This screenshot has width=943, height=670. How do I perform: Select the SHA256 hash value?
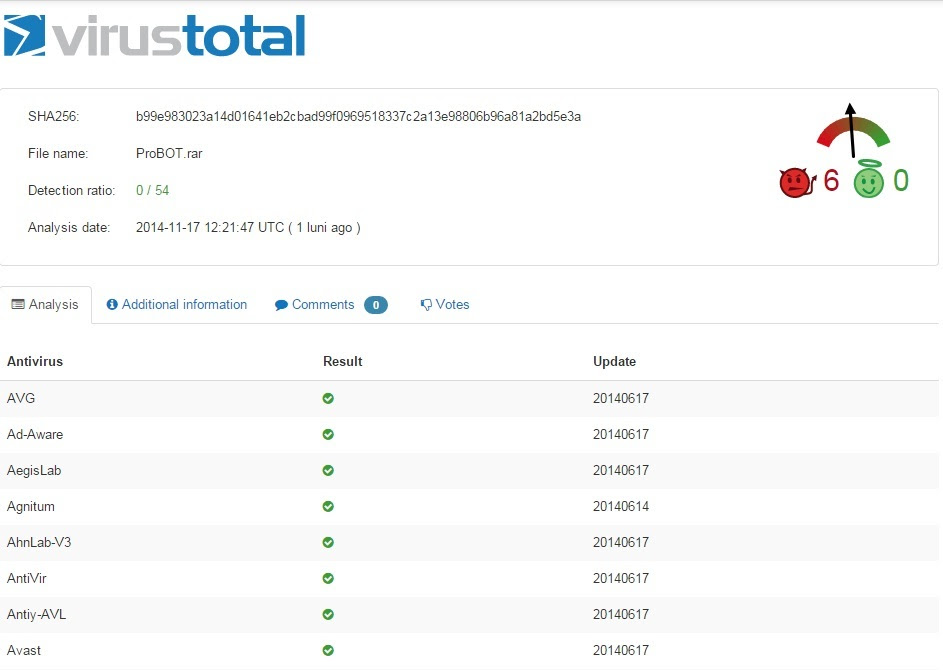tap(358, 117)
